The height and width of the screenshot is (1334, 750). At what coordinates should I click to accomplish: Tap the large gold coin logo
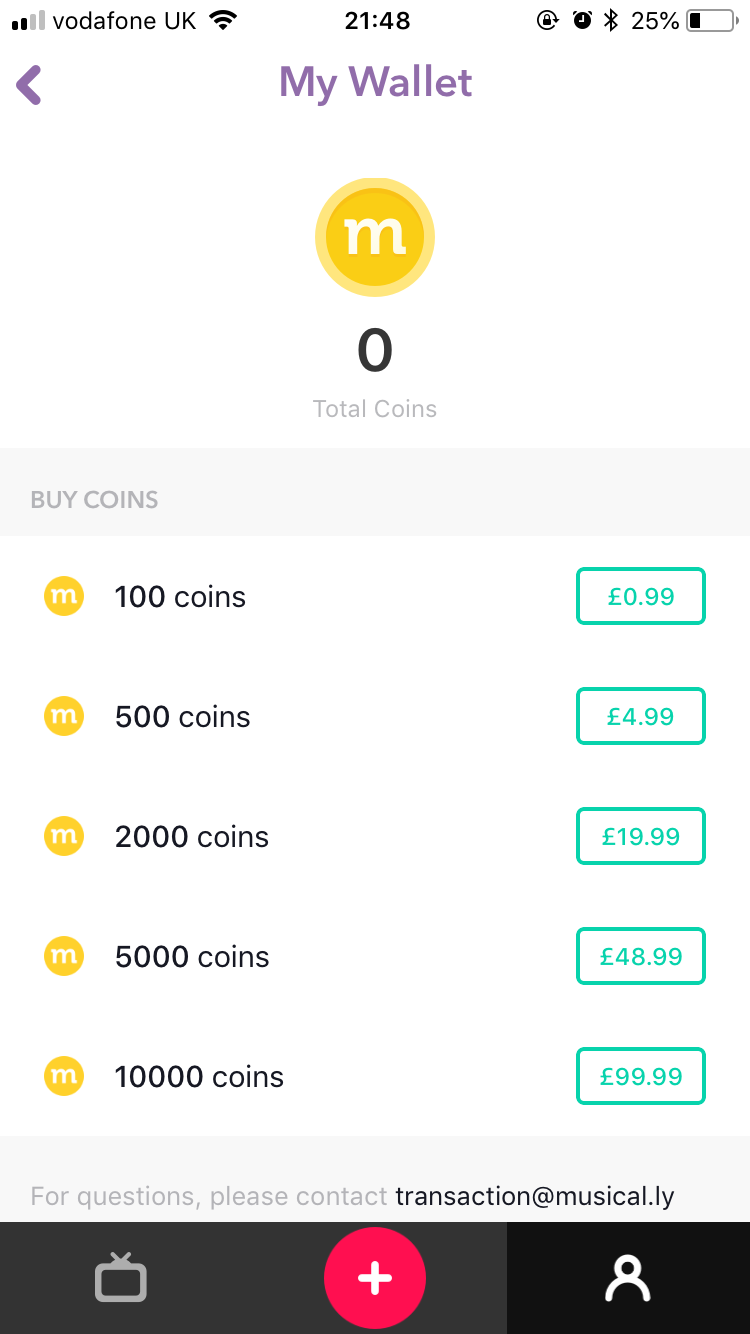pos(375,238)
